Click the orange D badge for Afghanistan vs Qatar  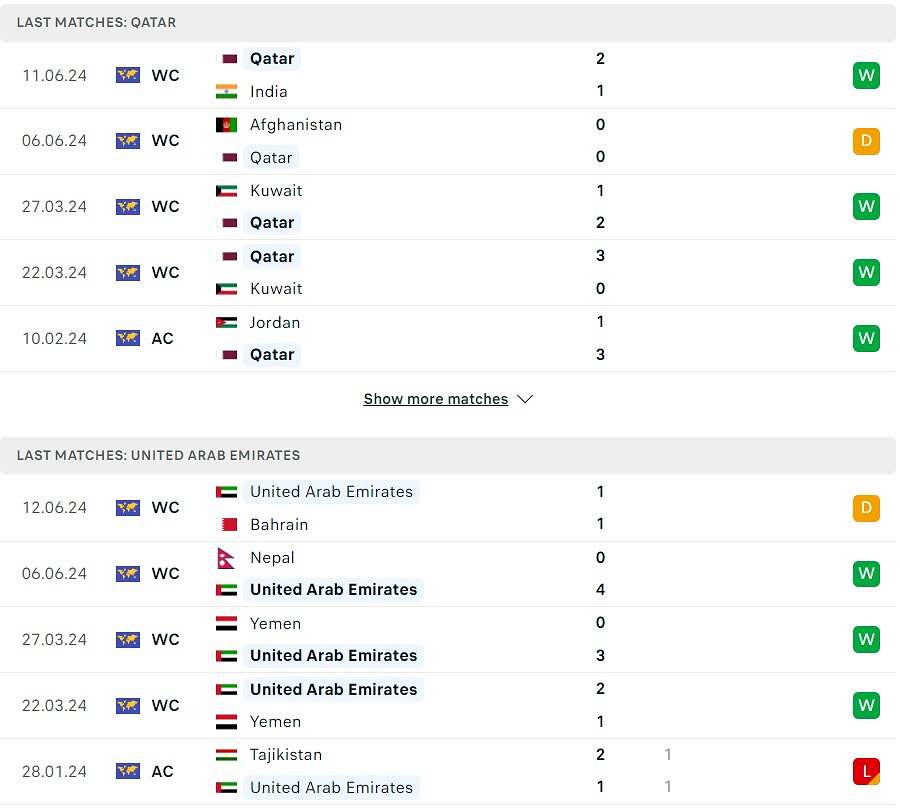866,141
